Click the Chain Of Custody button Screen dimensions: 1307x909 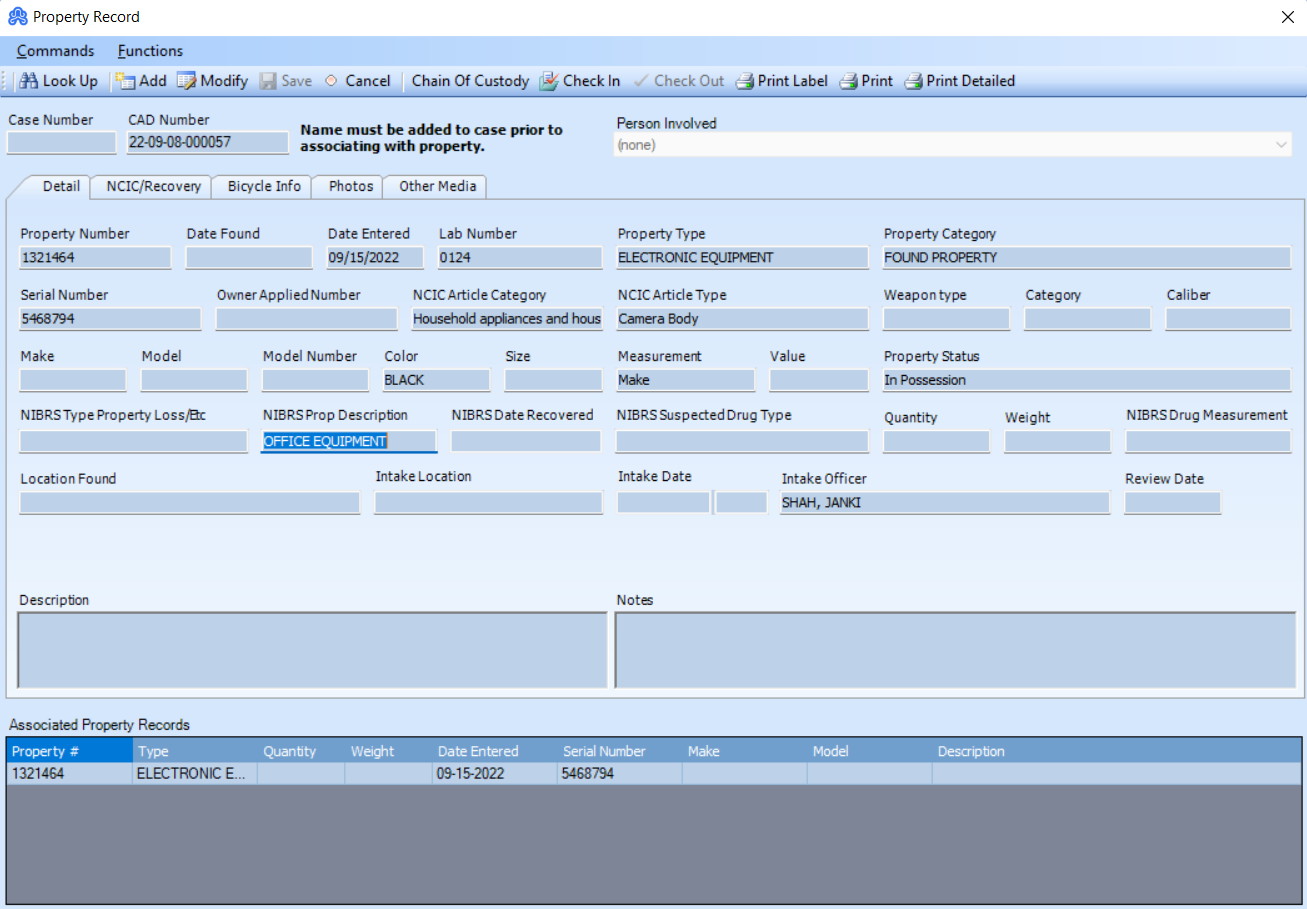pos(470,81)
